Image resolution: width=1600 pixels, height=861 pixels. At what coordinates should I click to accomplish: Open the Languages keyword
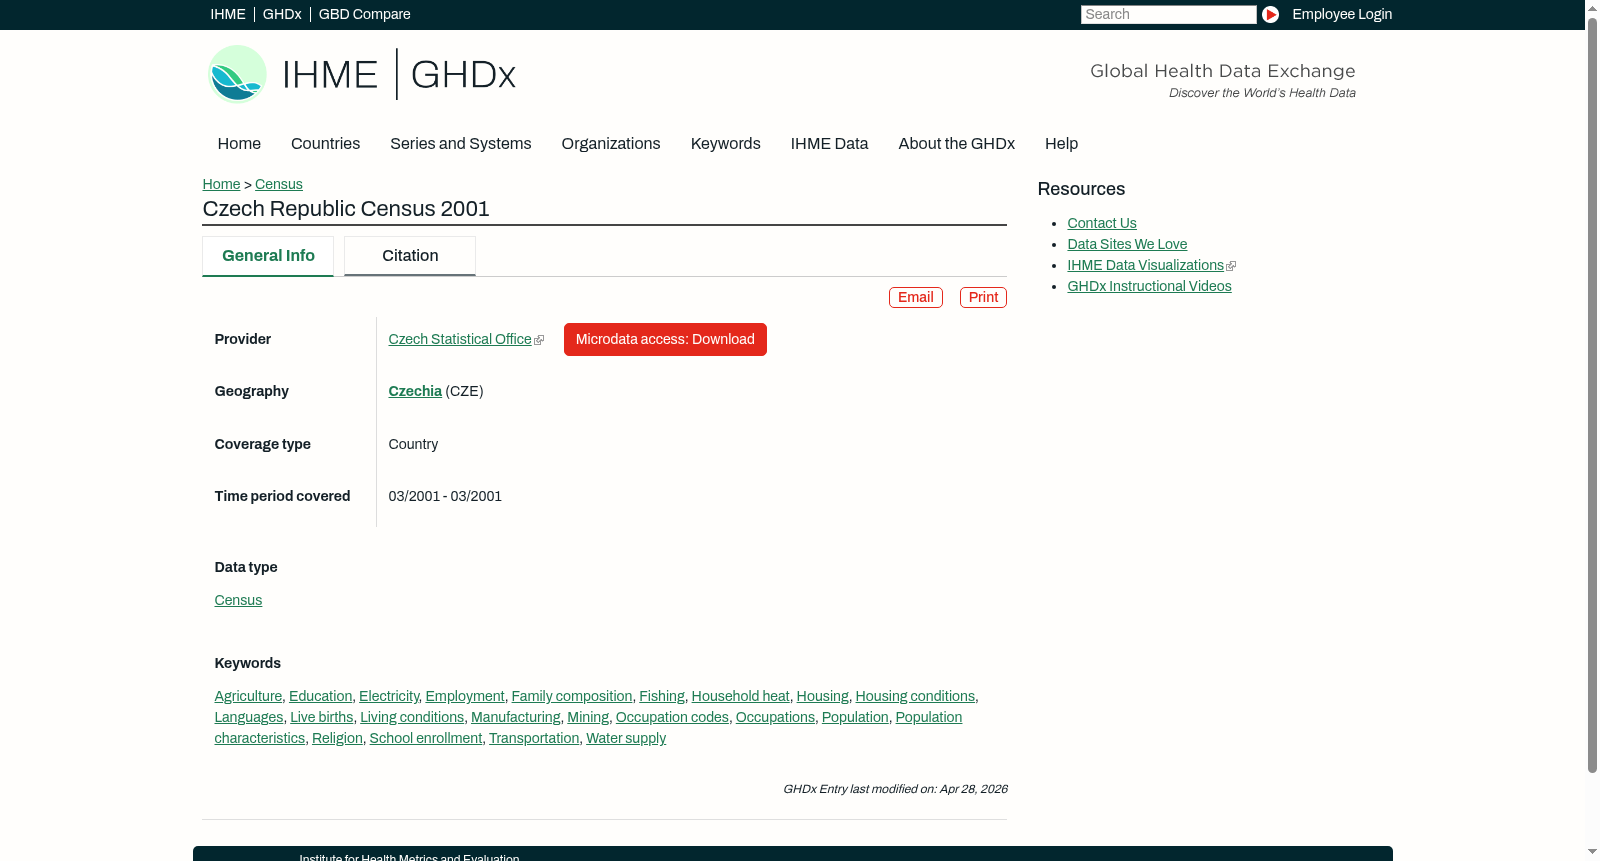pyautogui.click(x=249, y=718)
